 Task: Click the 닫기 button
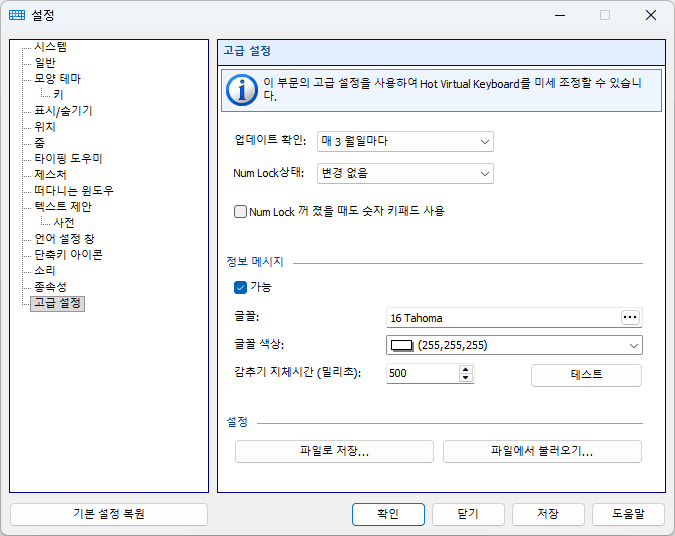coord(468,514)
